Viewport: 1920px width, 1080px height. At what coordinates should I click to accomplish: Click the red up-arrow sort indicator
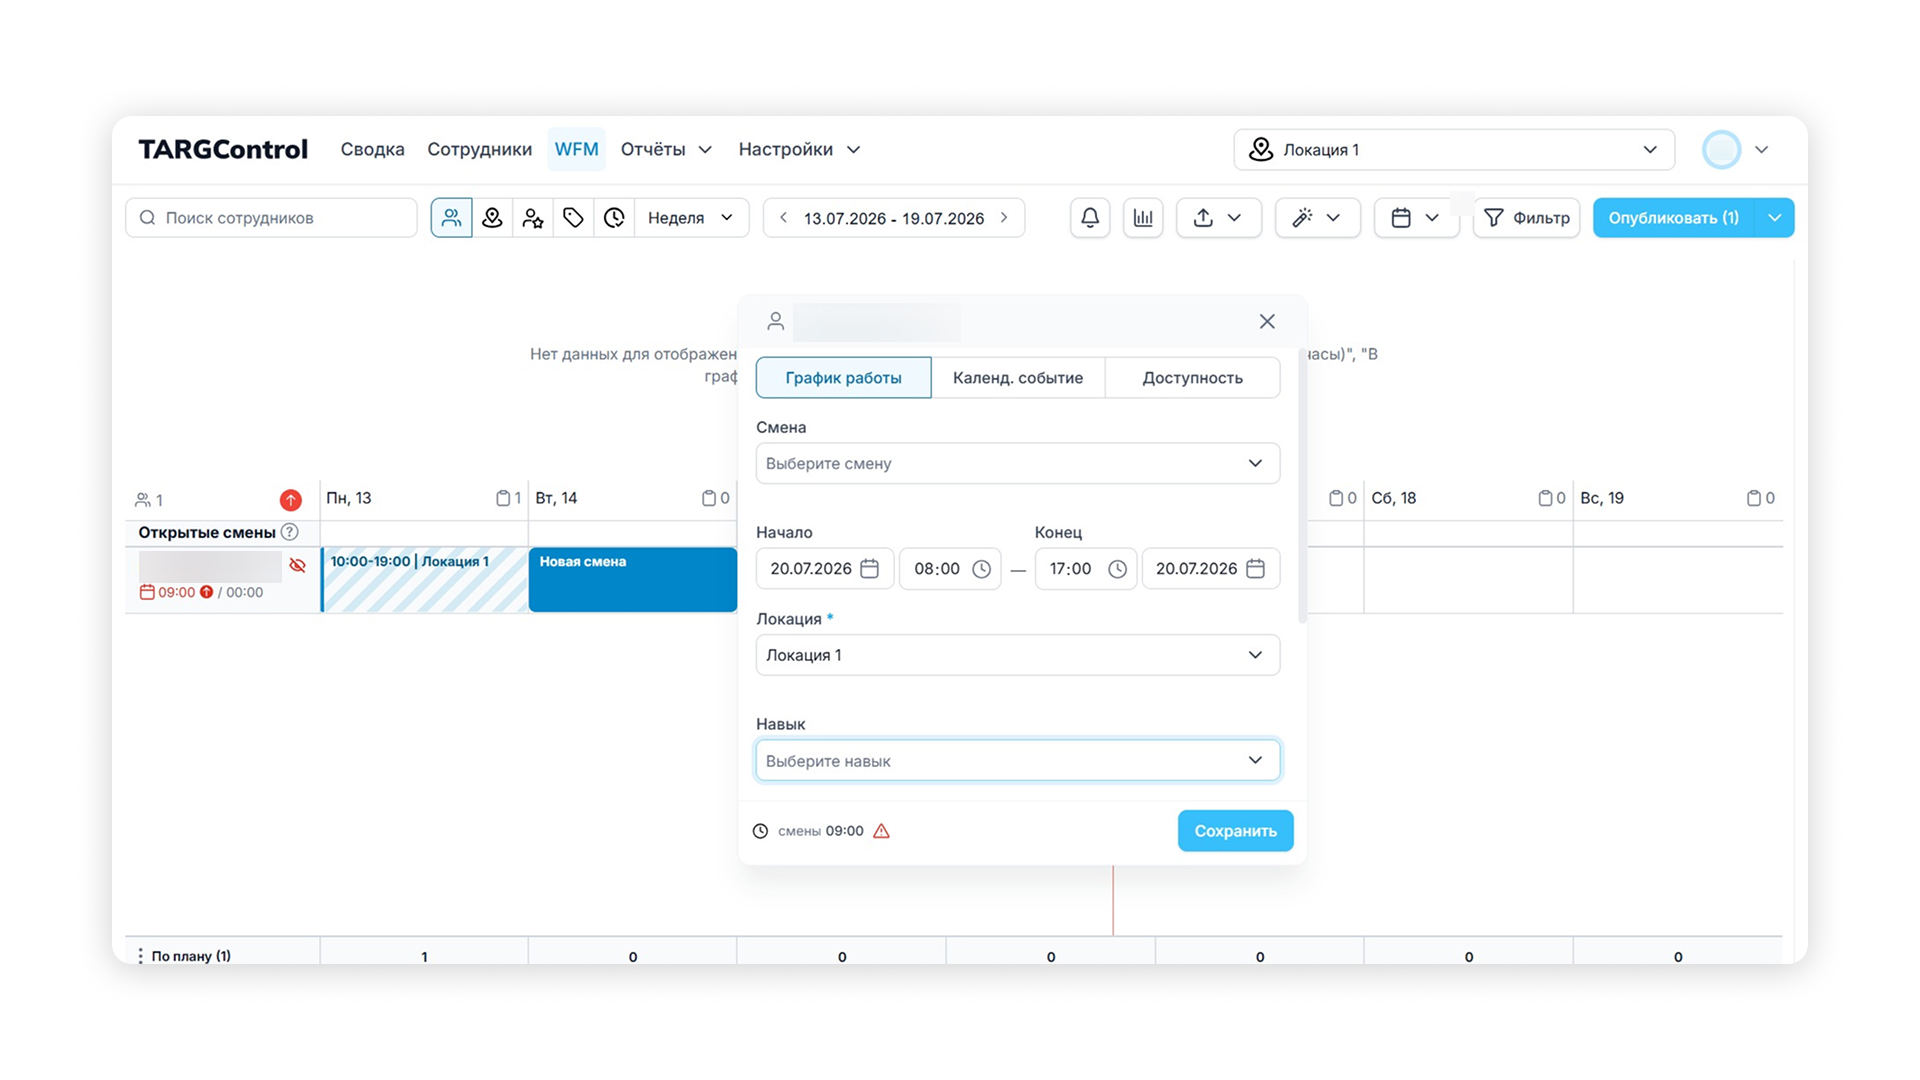(x=290, y=500)
